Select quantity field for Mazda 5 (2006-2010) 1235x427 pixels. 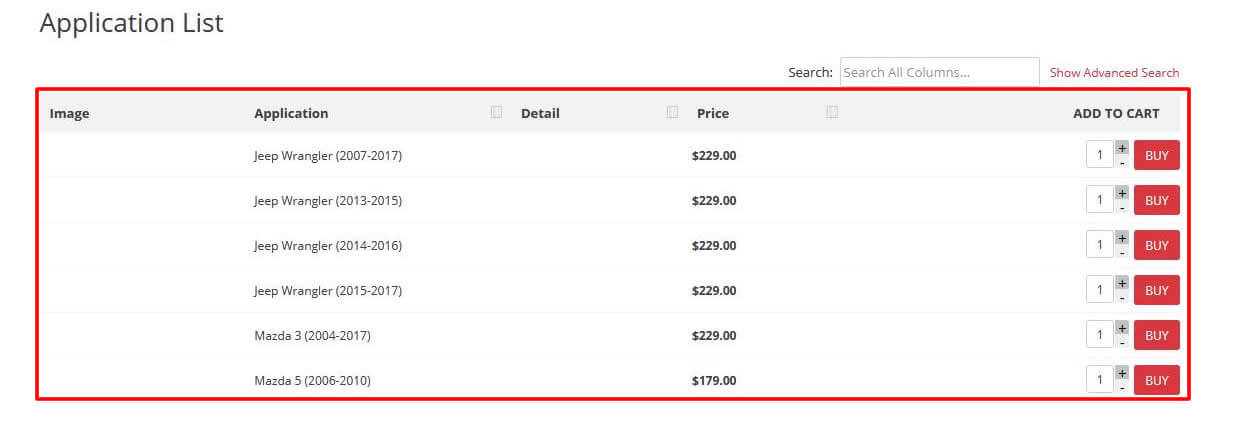tap(1100, 380)
